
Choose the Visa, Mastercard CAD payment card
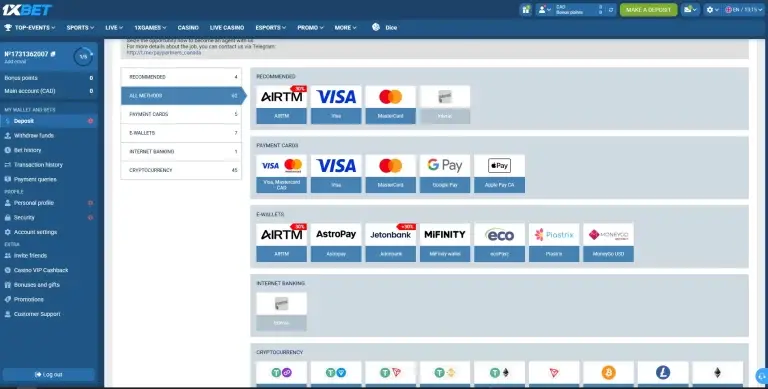pyautogui.click(x=282, y=174)
